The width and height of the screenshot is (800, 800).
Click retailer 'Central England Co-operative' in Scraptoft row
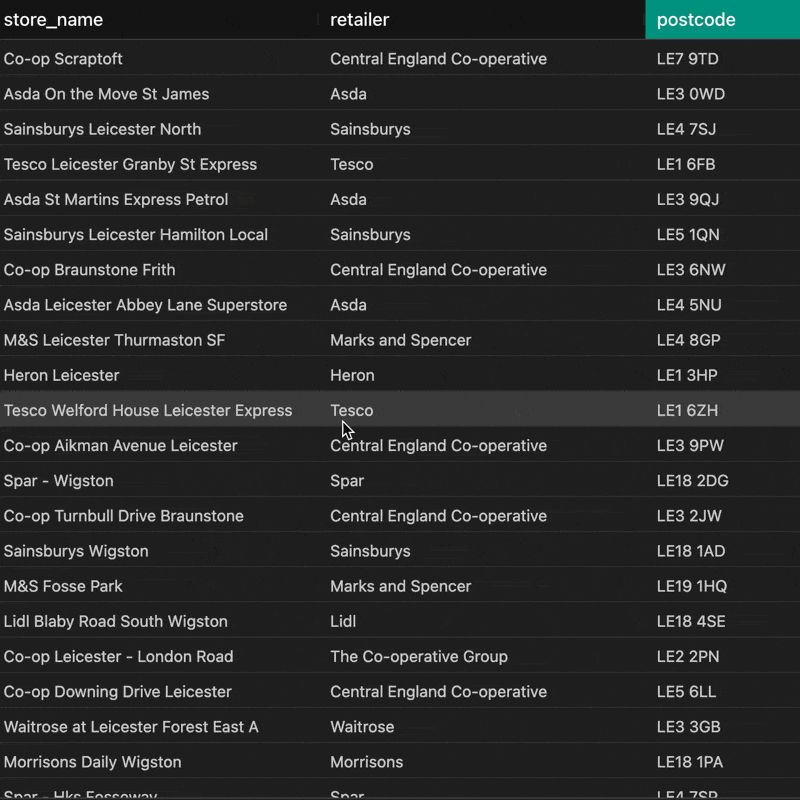438,59
